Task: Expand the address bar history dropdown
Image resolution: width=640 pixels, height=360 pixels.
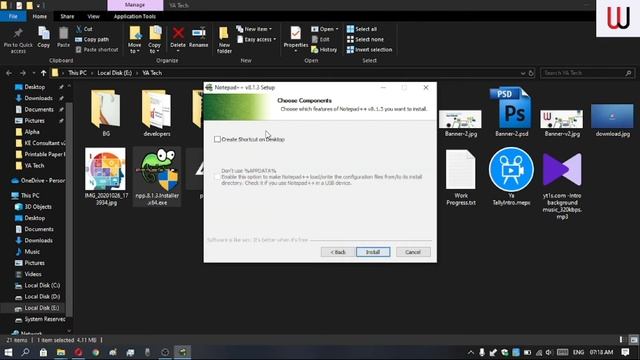Action: (x=523, y=73)
